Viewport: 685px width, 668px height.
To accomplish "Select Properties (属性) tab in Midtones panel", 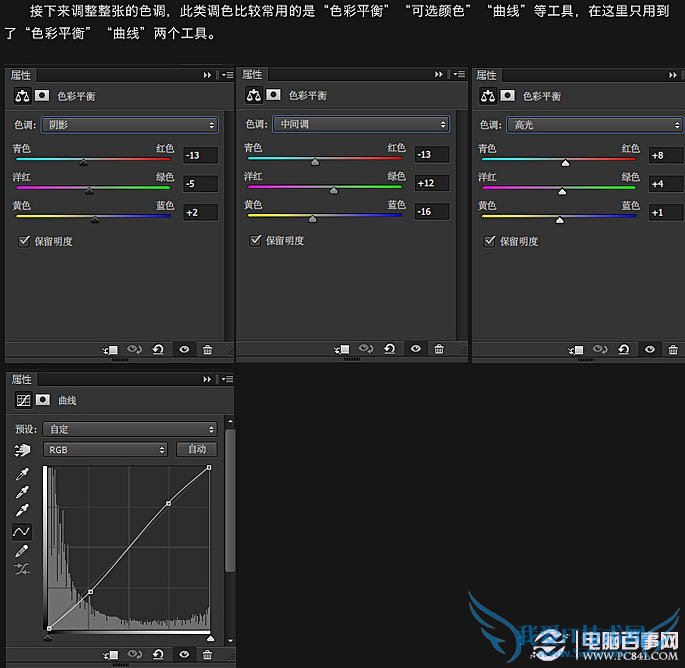I will pyautogui.click(x=252, y=74).
